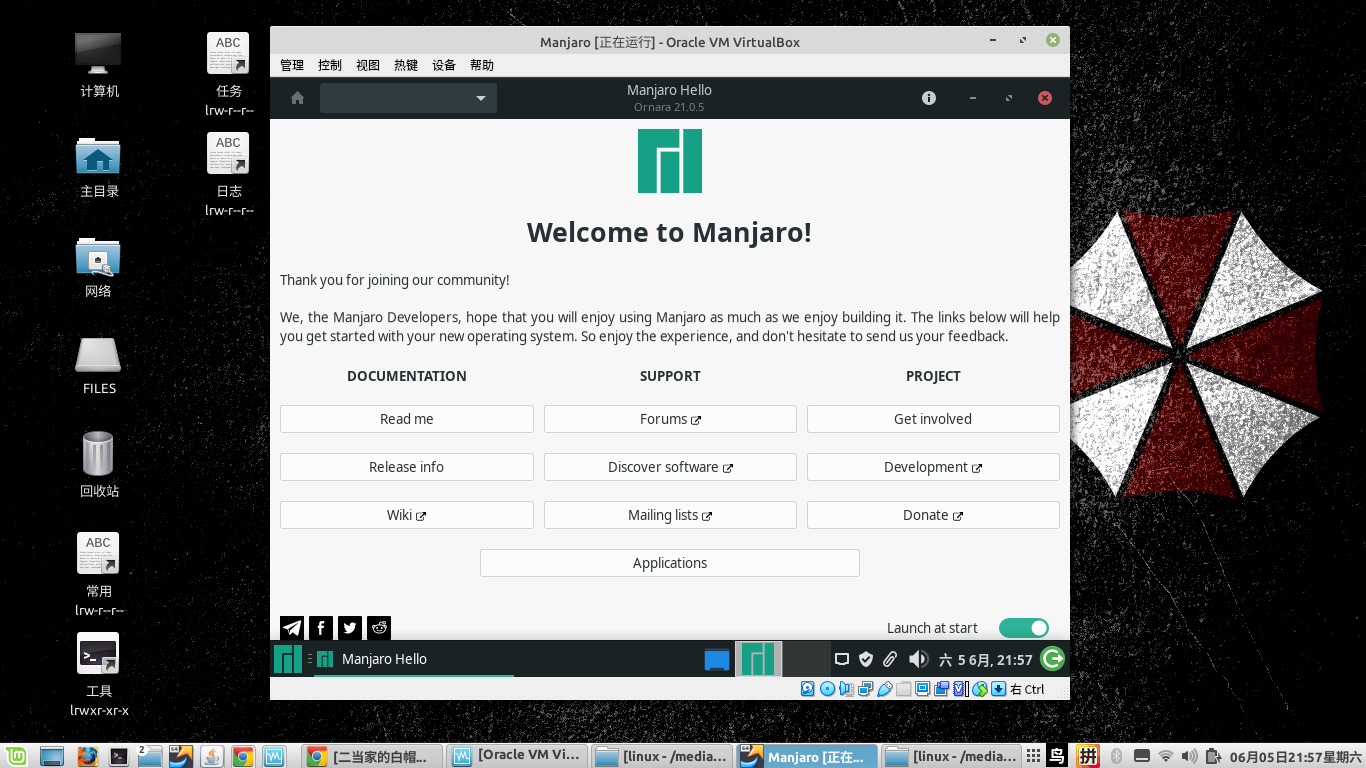The width and height of the screenshot is (1366, 768).
Task: Switch to Oracle VM VirtualBox manager task
Action: 518,756
